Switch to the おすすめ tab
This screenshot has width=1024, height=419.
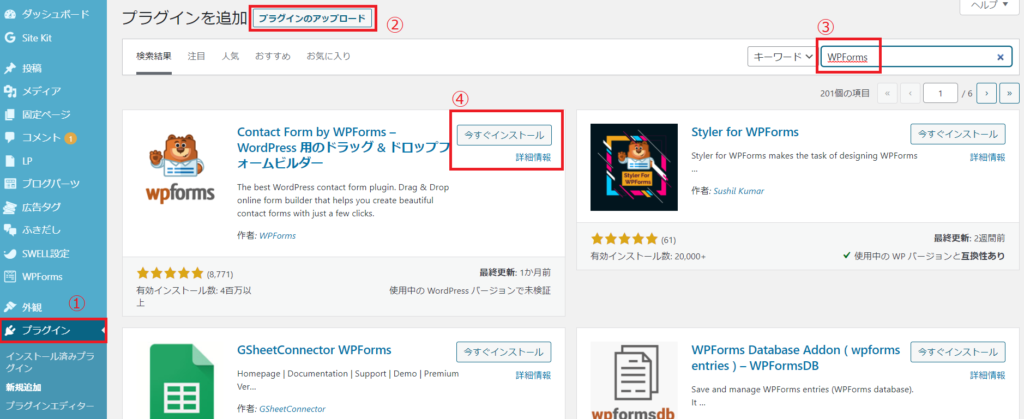pyautogui.click(x=273, y=56)
